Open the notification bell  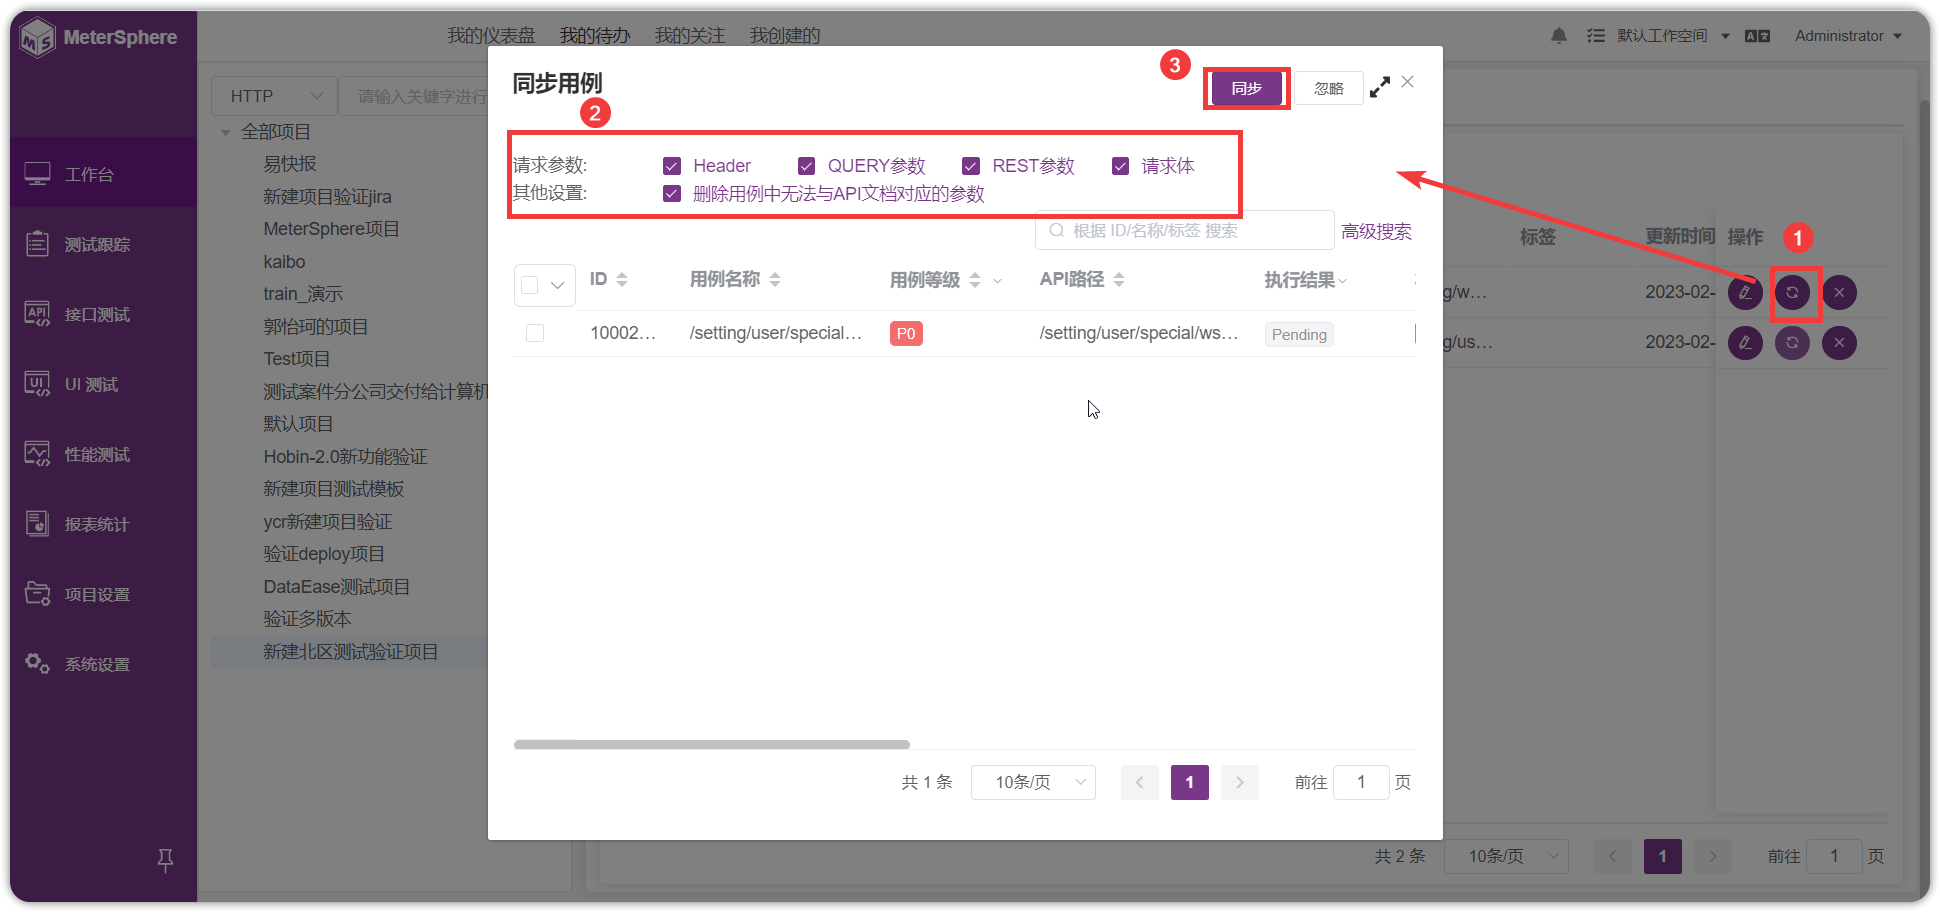point(1558,36)
